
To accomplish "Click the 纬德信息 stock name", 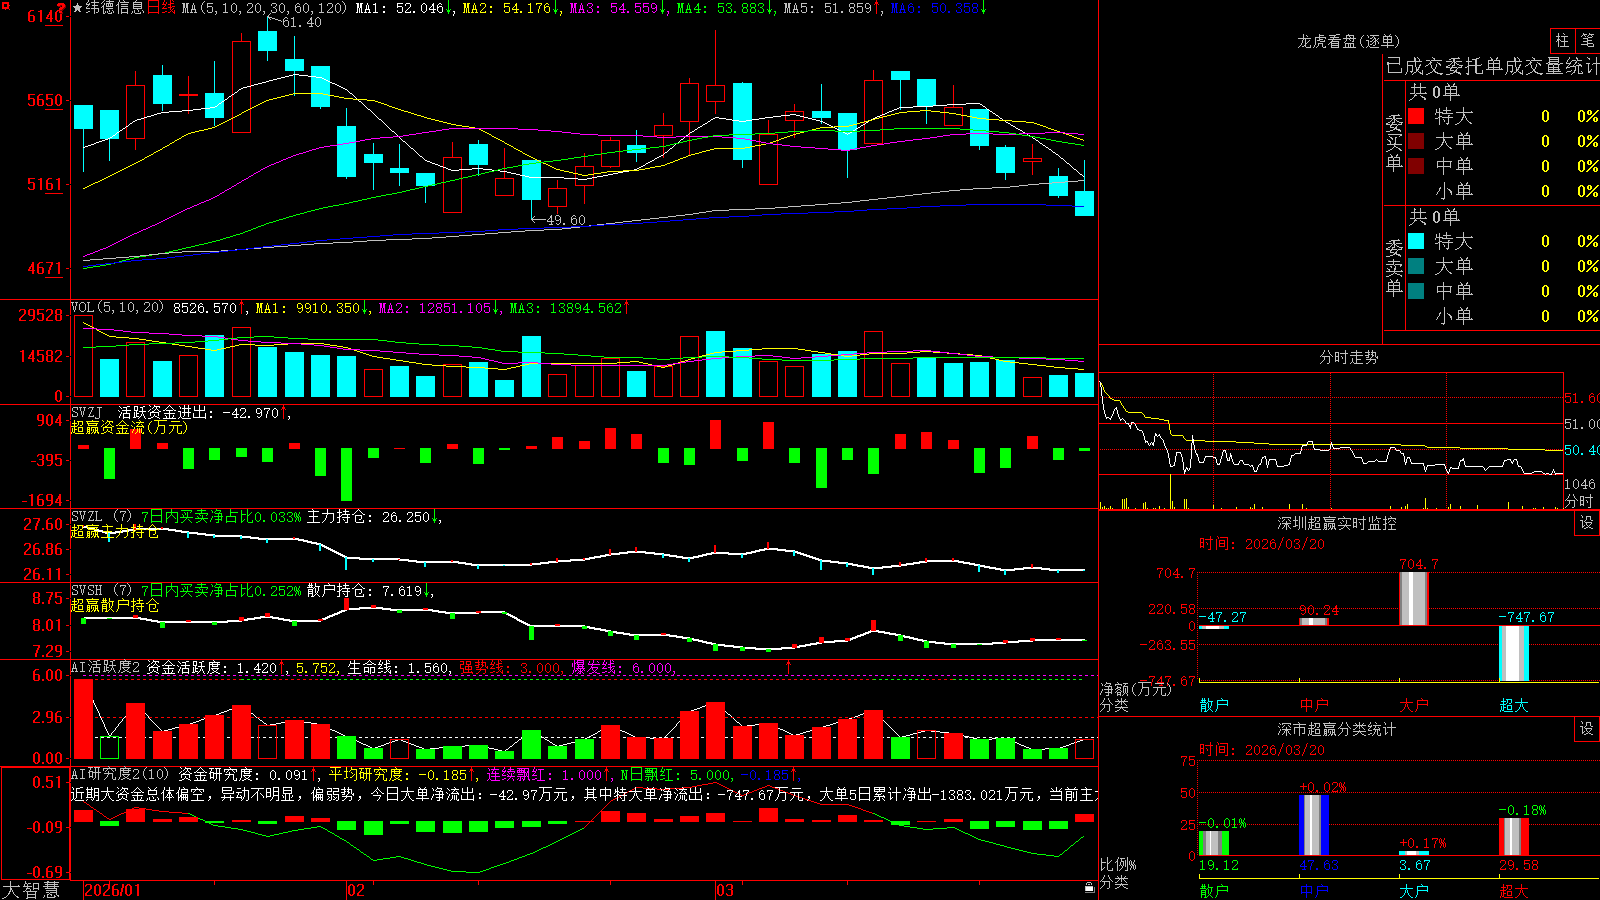I will [x=115, y=8].
